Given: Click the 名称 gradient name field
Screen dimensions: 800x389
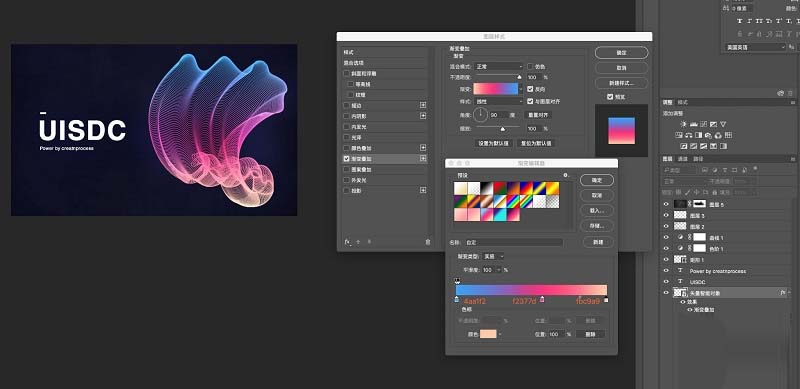Looking at the screenshot, I should point(513,242).
